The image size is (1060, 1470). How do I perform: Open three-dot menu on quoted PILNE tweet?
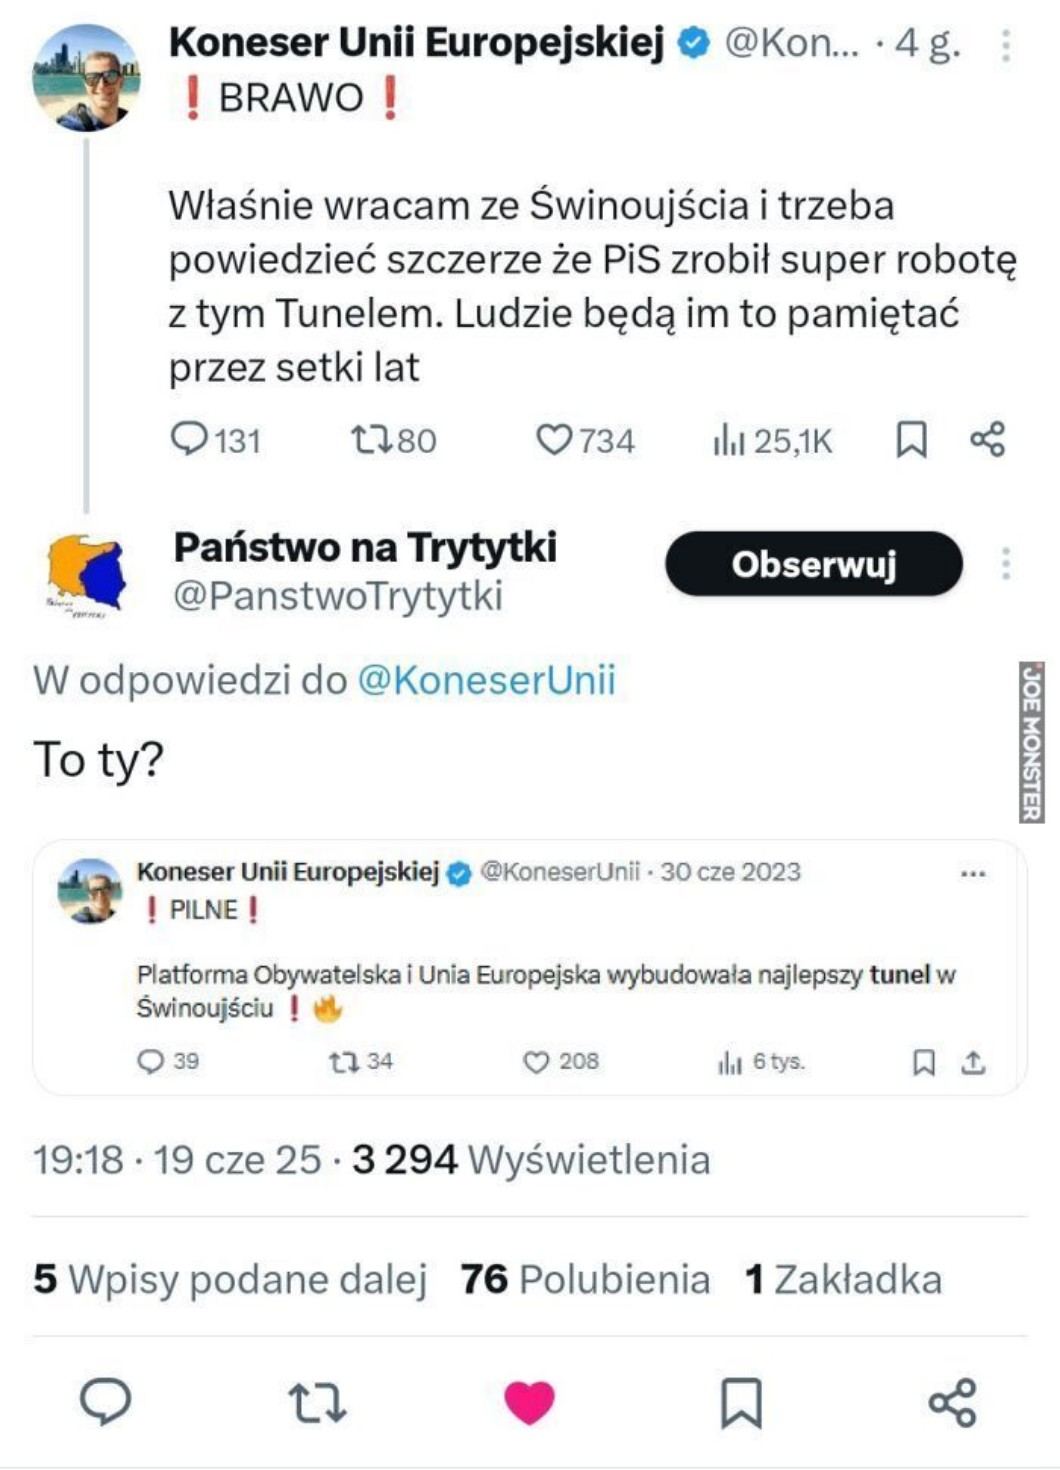point(973,873)
